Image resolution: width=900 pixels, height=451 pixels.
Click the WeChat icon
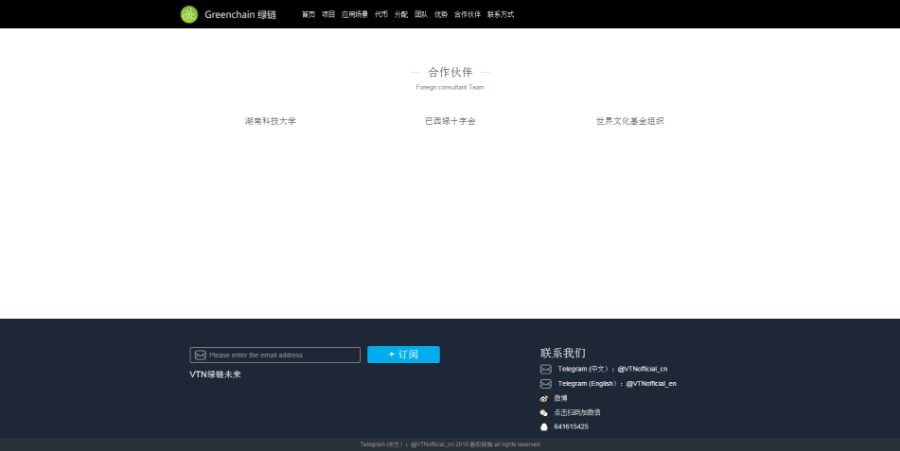(x=544, y=413)
